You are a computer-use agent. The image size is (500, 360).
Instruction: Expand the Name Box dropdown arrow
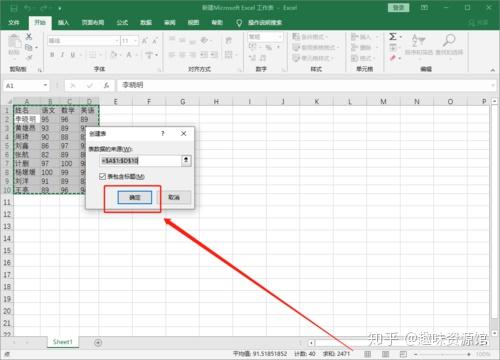[x=45, y=85]
